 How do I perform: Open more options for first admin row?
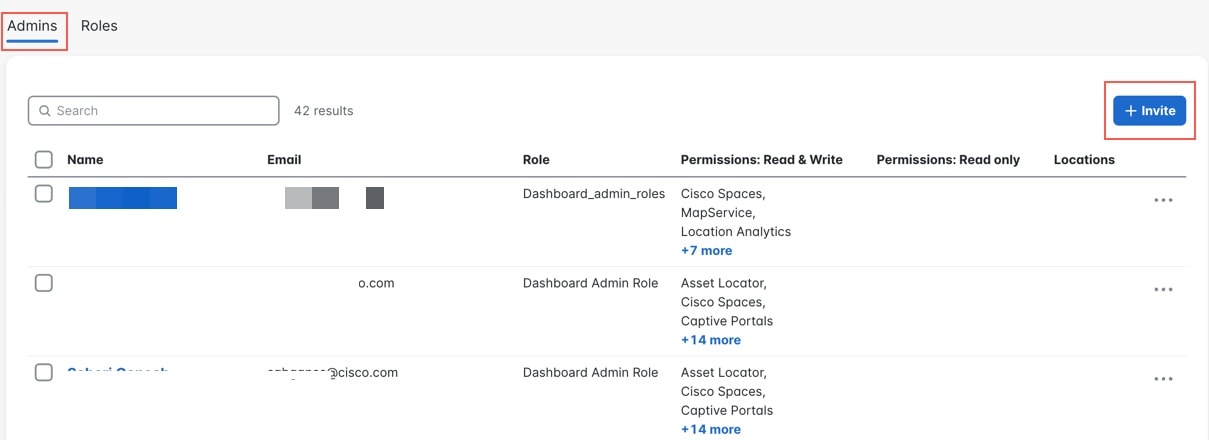(x=1162, y=200)
